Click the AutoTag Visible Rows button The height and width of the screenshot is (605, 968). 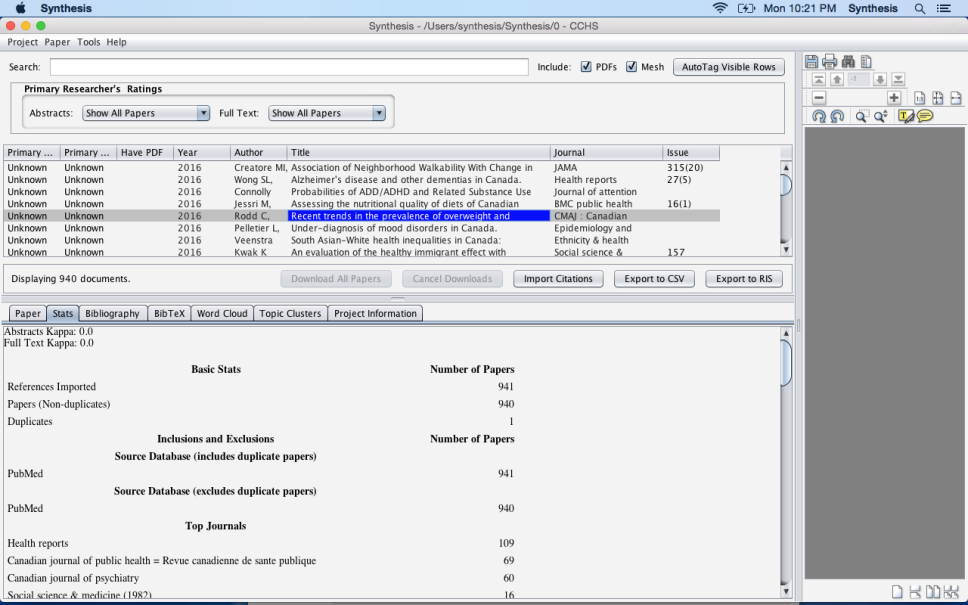click(x=728, y=67)
